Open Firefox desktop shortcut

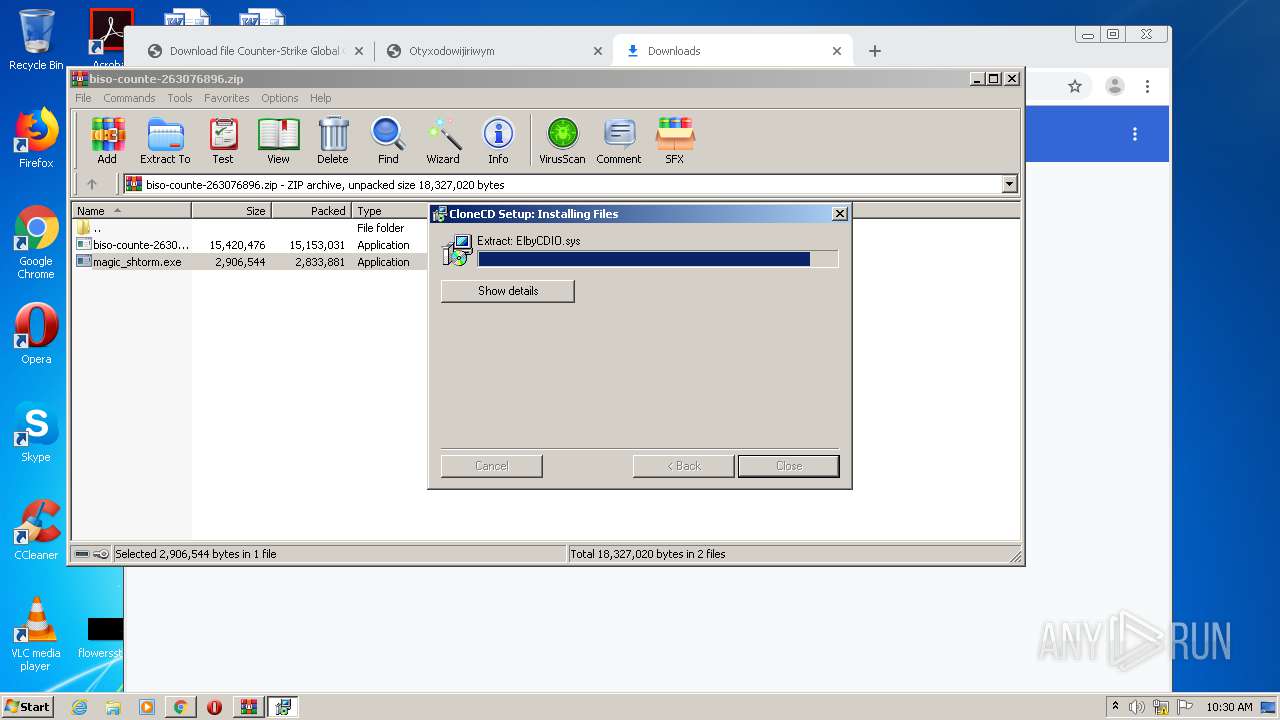36,138
